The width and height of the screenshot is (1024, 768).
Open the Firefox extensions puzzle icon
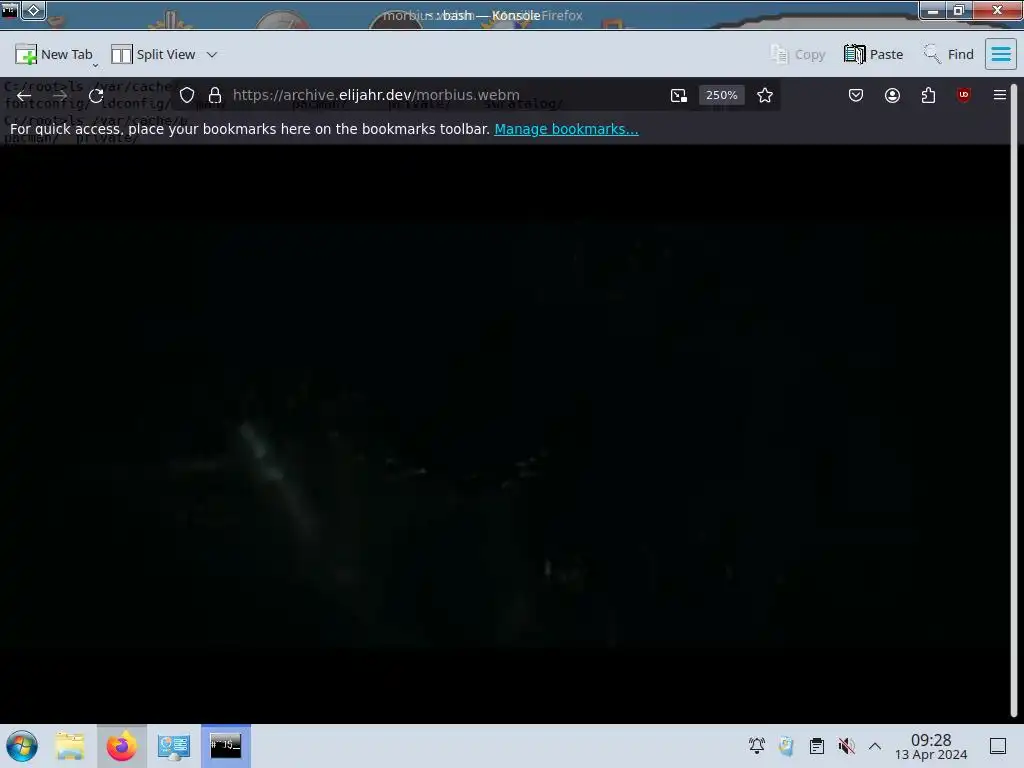pyautogui.click(x=928, y=95)
